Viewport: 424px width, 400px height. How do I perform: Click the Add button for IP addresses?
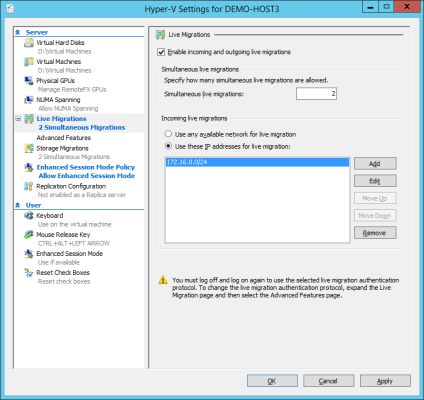pos(375,164)
